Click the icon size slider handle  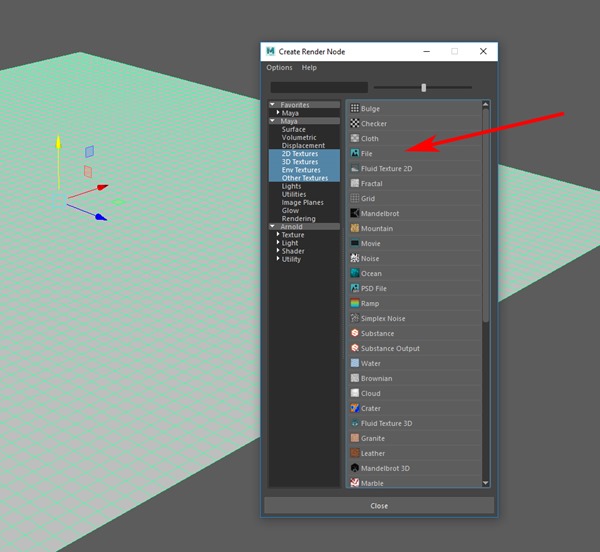(424, 88)
